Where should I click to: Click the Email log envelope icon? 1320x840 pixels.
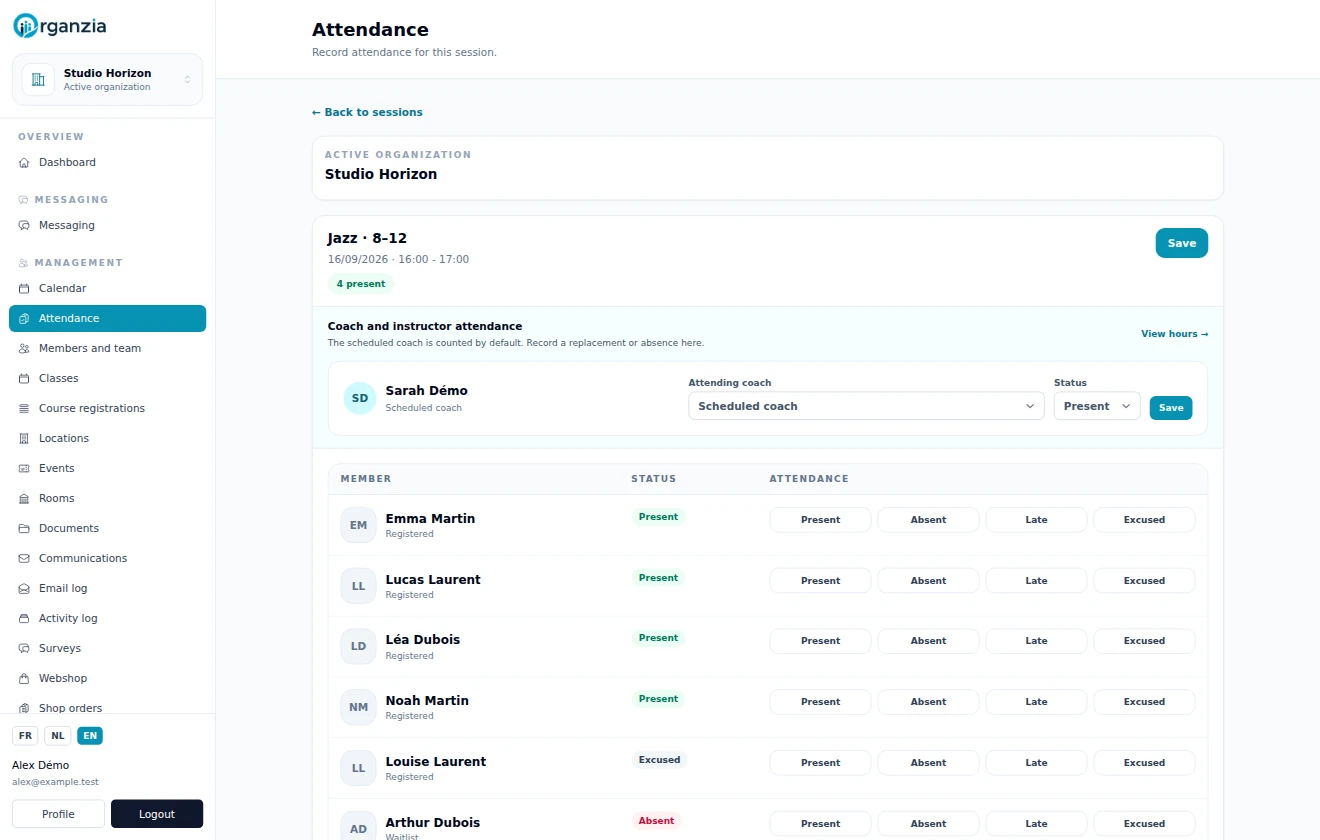[x=24, y=588]
